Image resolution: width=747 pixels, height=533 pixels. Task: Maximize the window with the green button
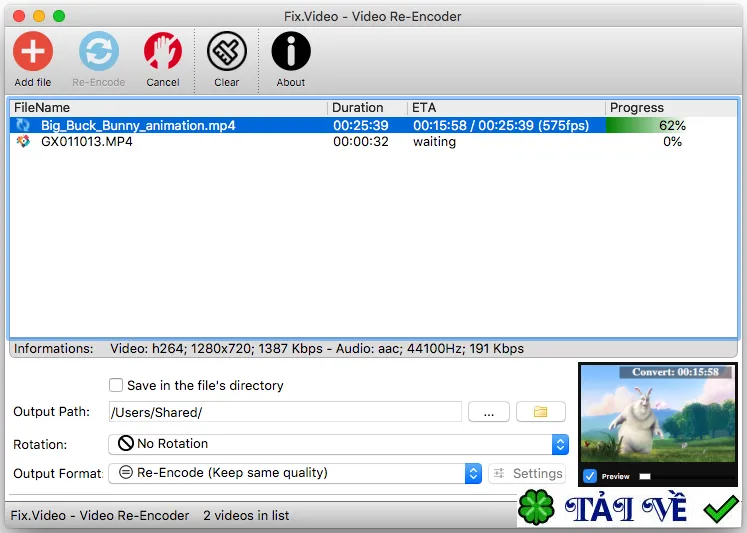click(59, 16)
